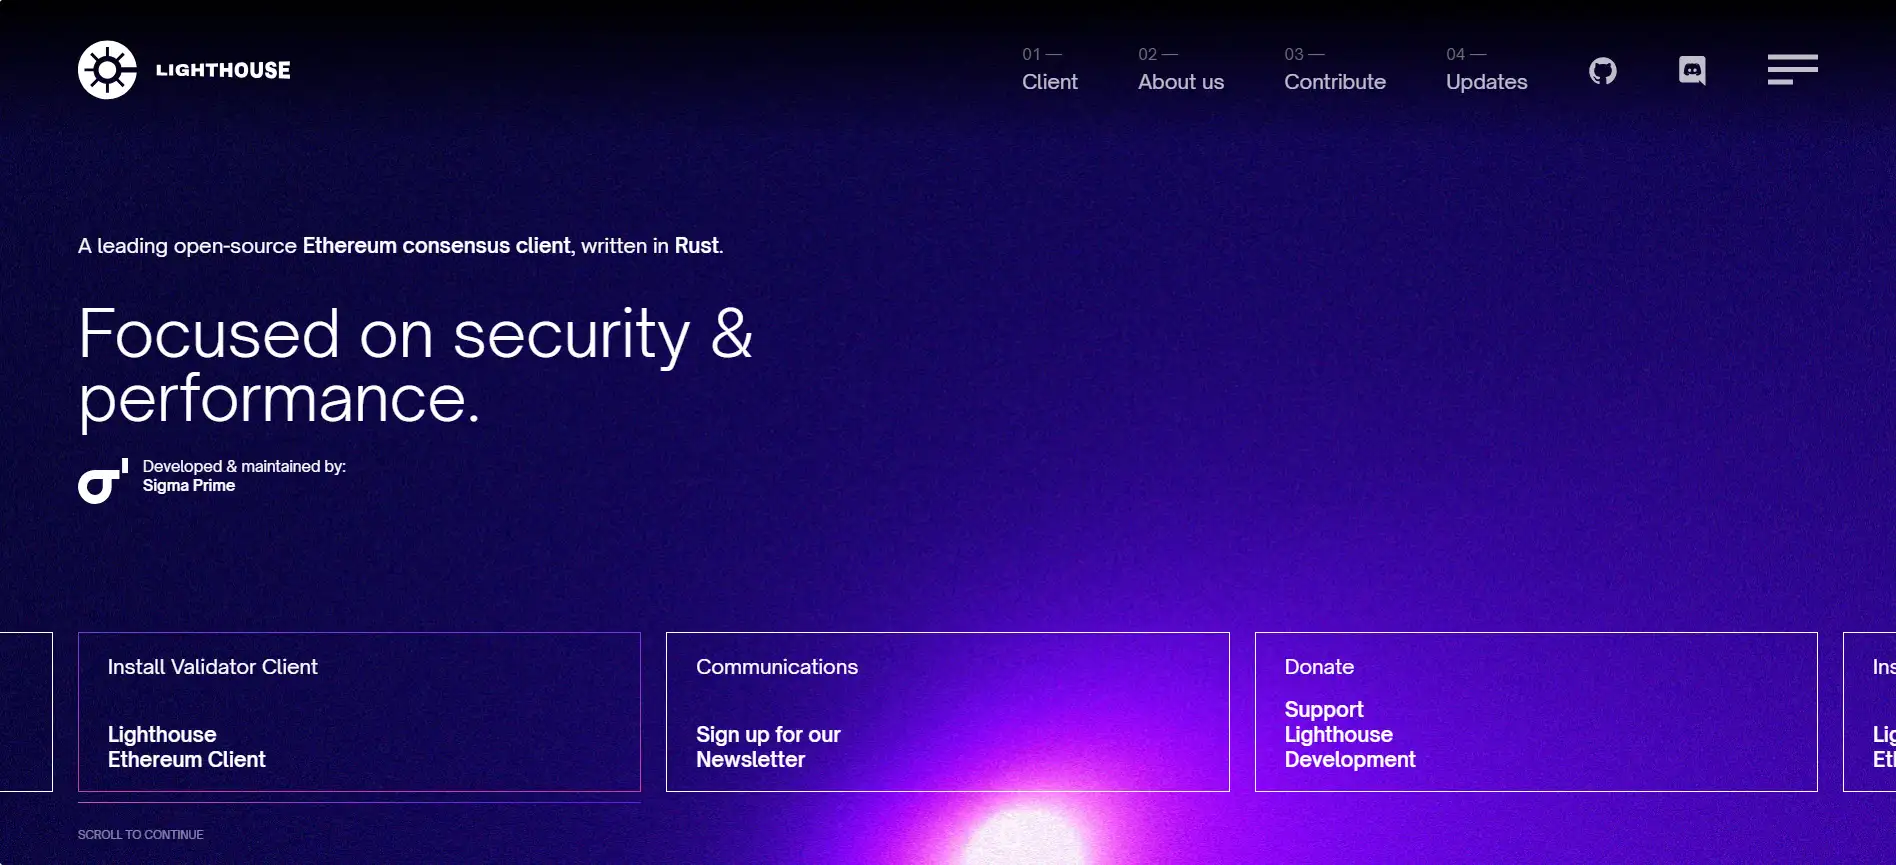Select the partially visible card at right edge
The image size is (1896, 865).
tap(1872, 712)
